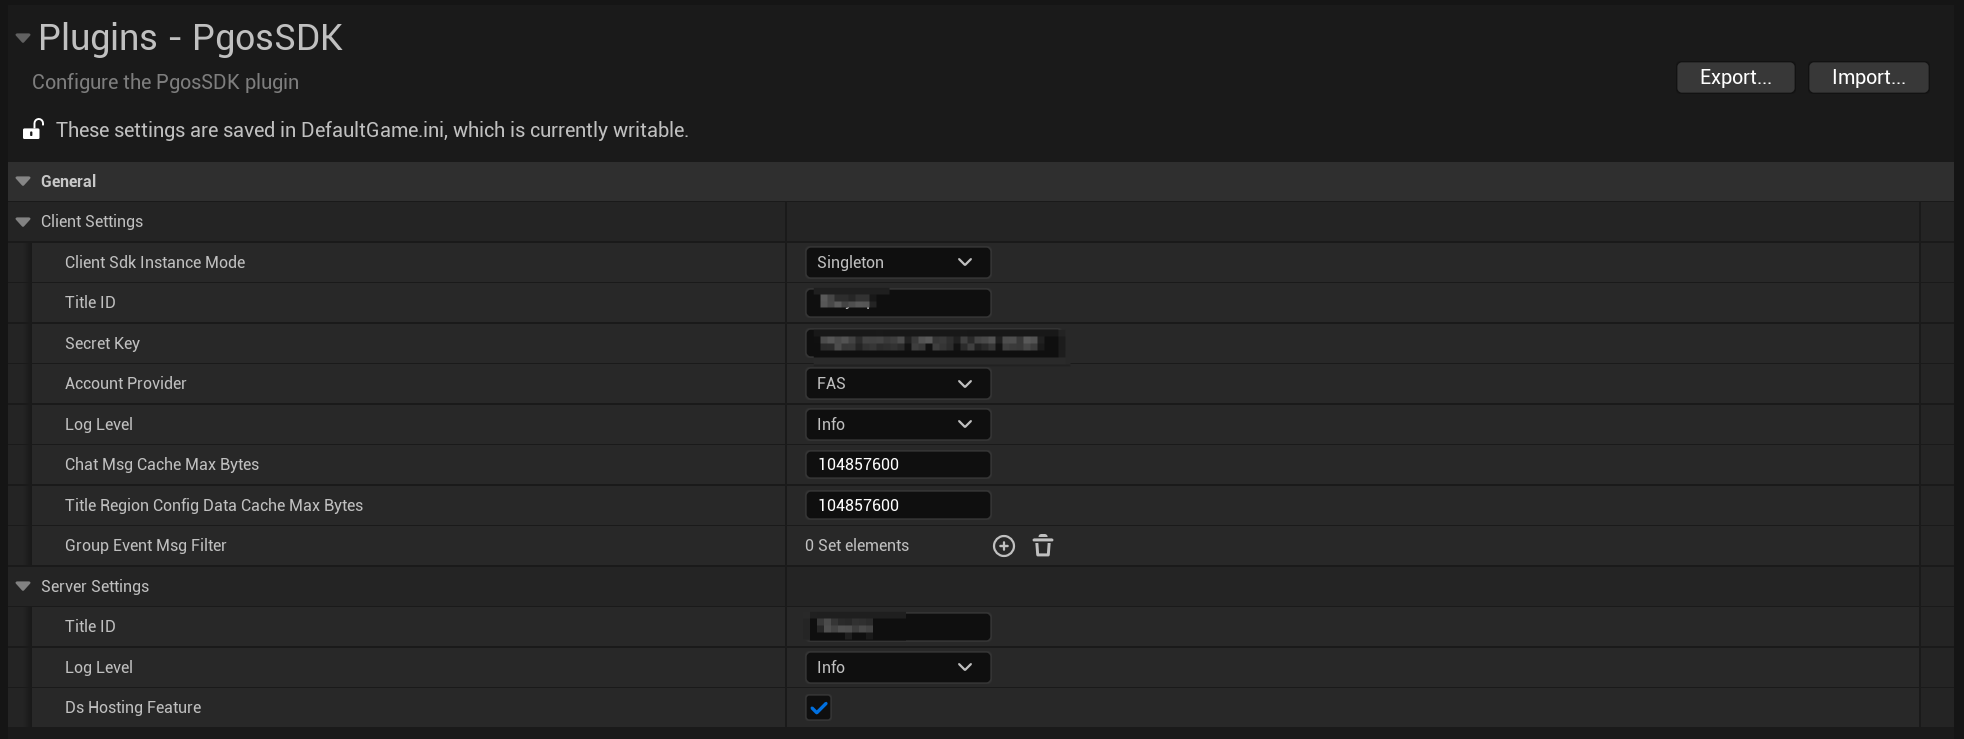
Task: Edit the Chat Msg Cache Max Bytes field
Action: [x=898, y=464]
